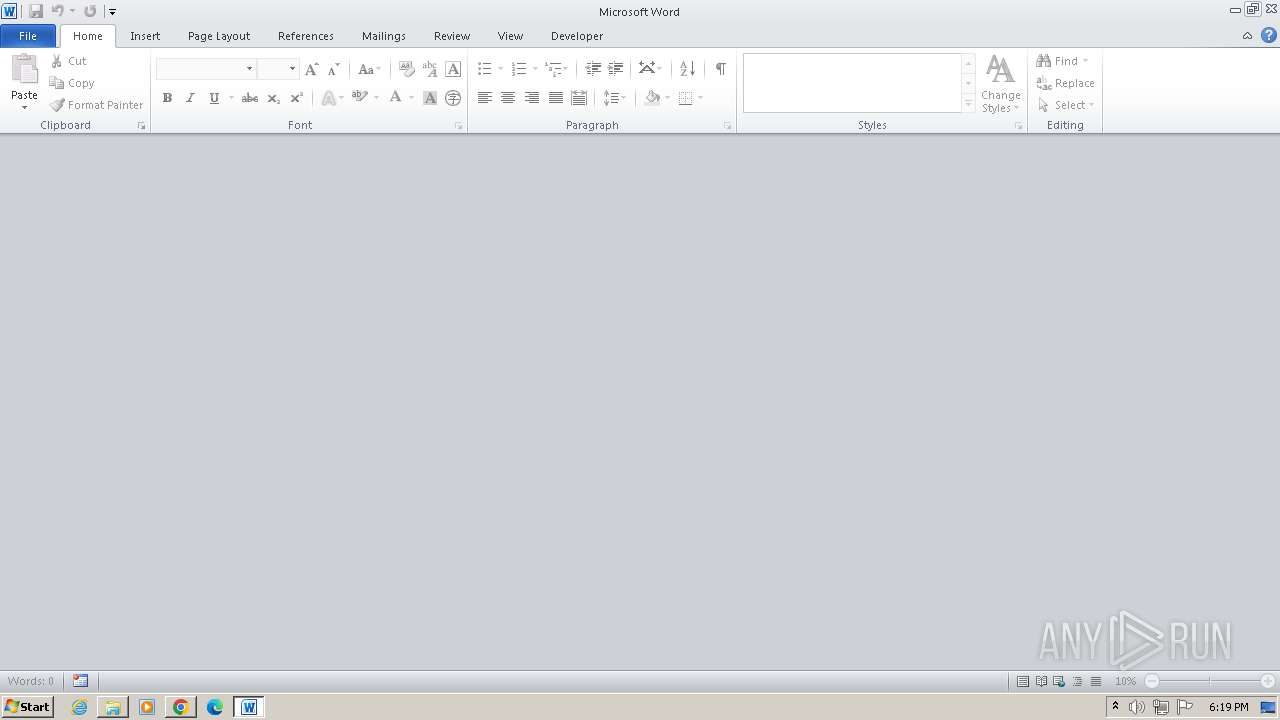Open the Line Spacing dropdown

pos(614,98)
